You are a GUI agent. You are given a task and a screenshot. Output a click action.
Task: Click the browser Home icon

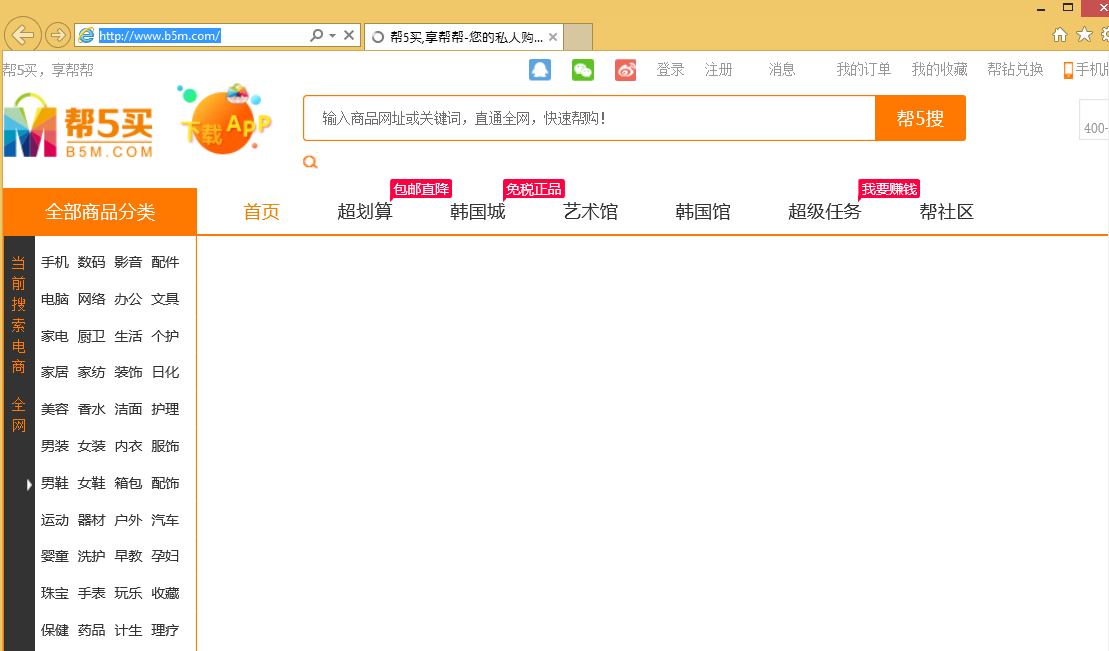(1059, 35)
